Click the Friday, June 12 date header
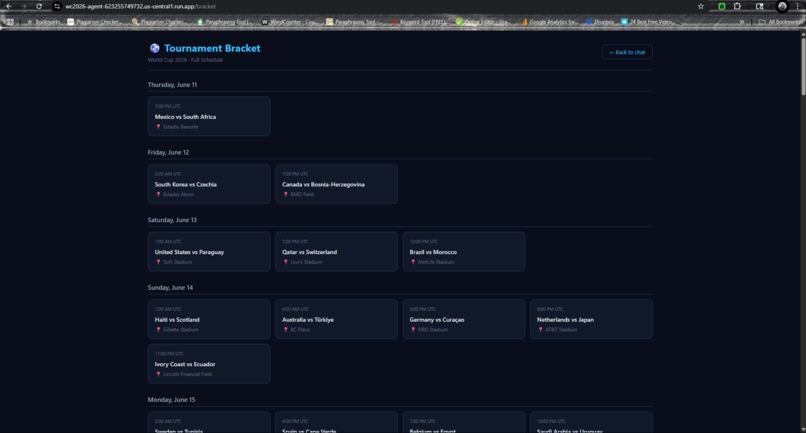Image resolution: width=806 pixels, height=433 pixels. pyautogui.click(x=168, y=153)
